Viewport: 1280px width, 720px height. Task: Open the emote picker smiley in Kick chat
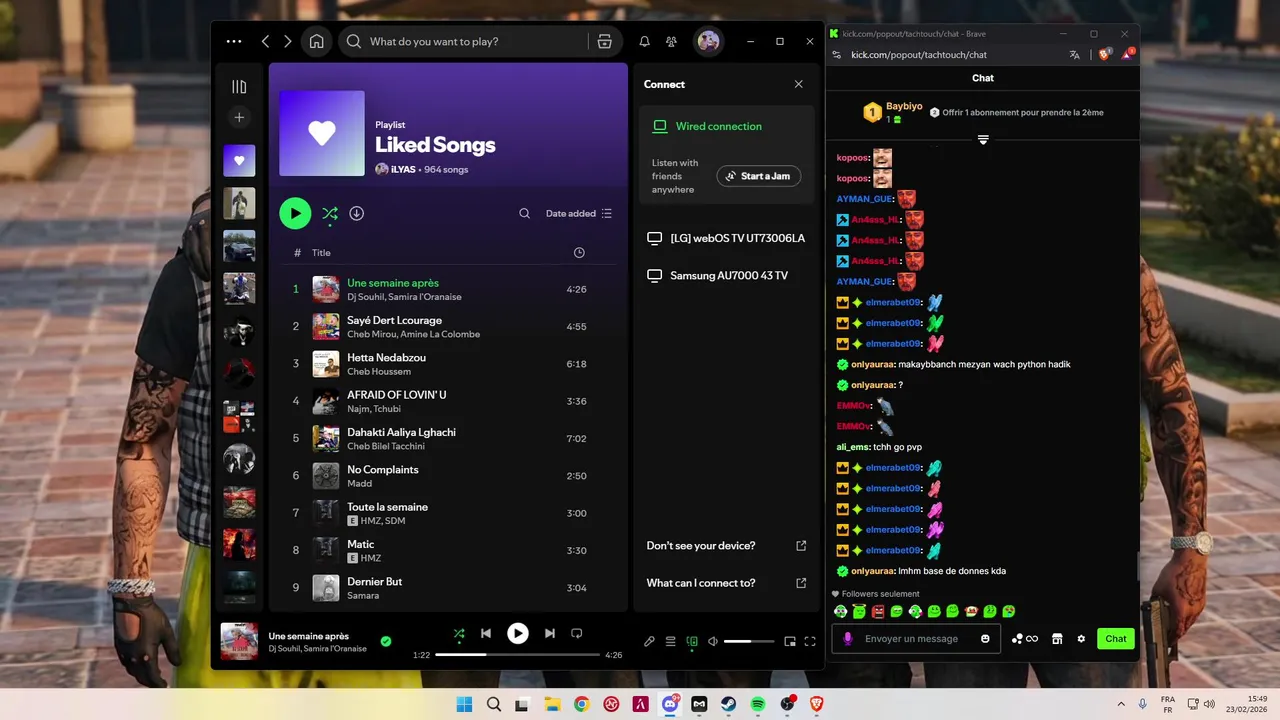(x=985, y=638)
